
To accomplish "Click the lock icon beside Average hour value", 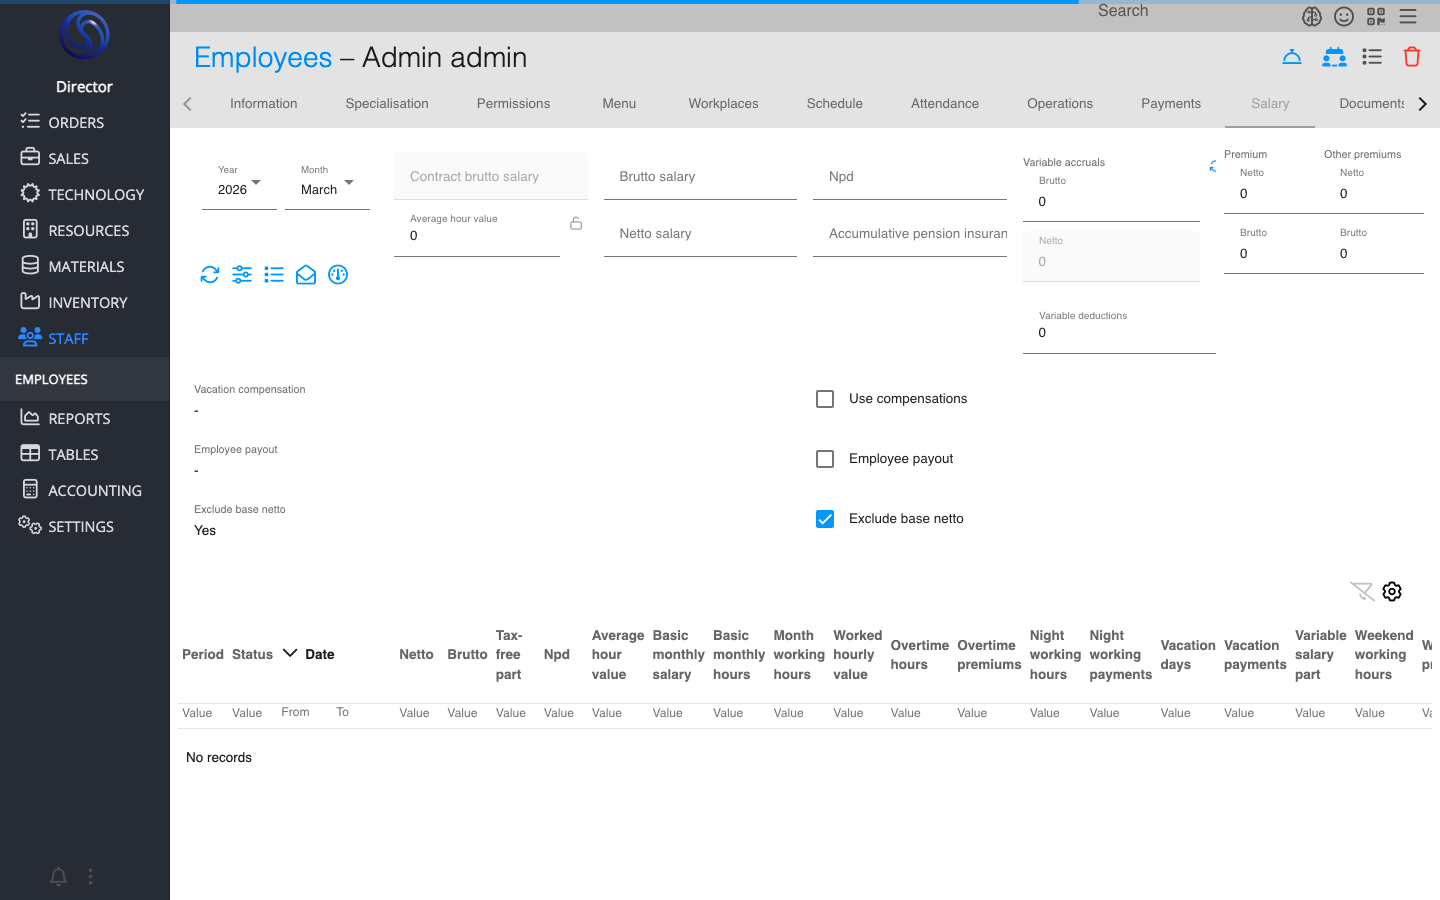I will [576, 224].
